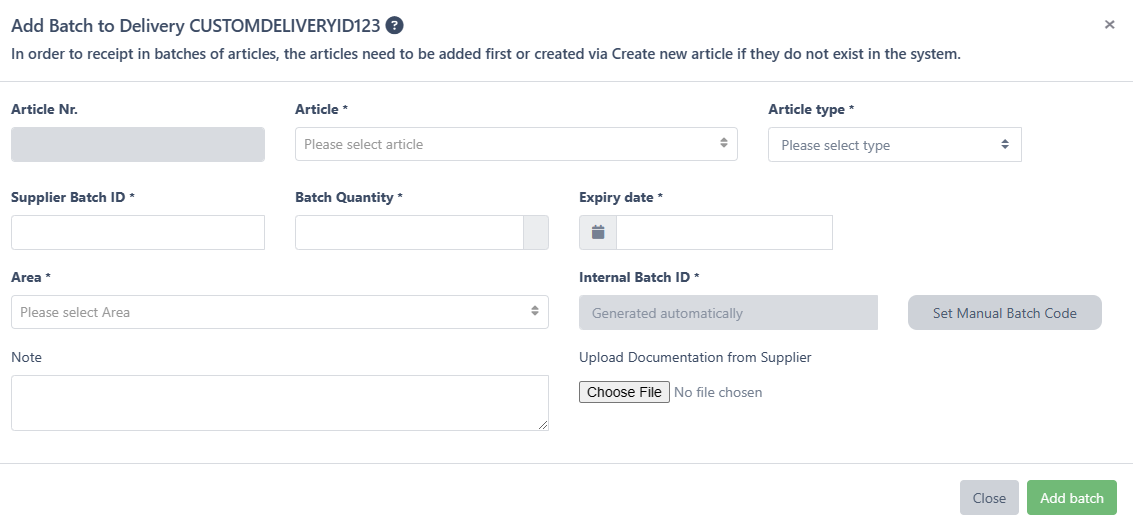Click the Note box resize handle

543,425
